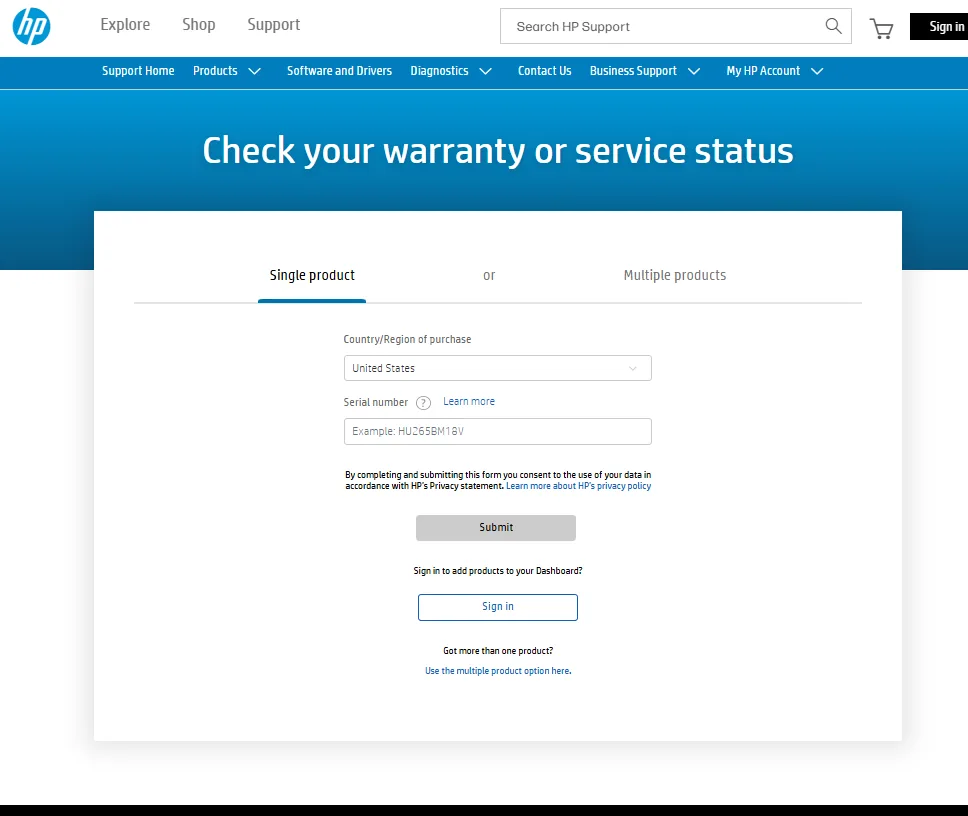This screenshot has height=816, width=968.
Task: Click the Submit button
Action: click(496, 528)
